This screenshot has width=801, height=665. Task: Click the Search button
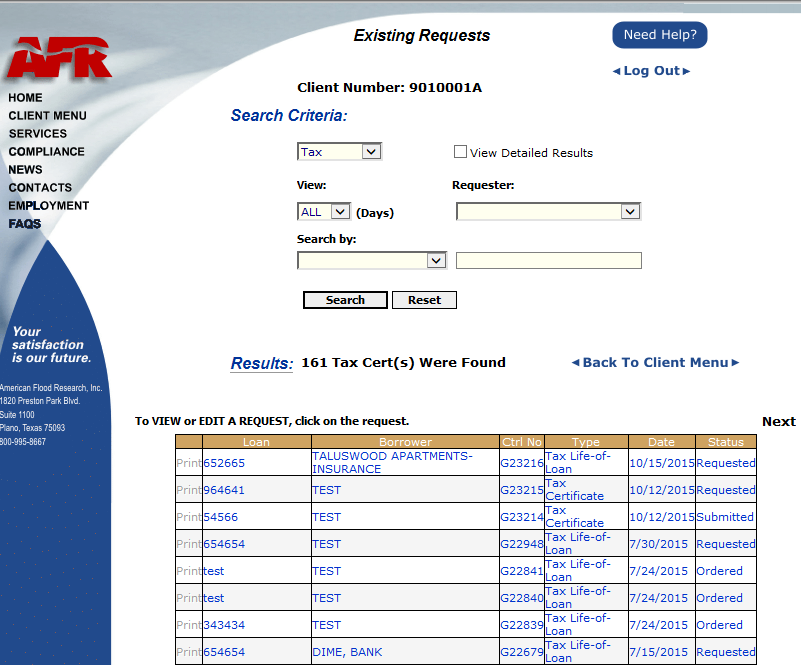click(344, 299)
